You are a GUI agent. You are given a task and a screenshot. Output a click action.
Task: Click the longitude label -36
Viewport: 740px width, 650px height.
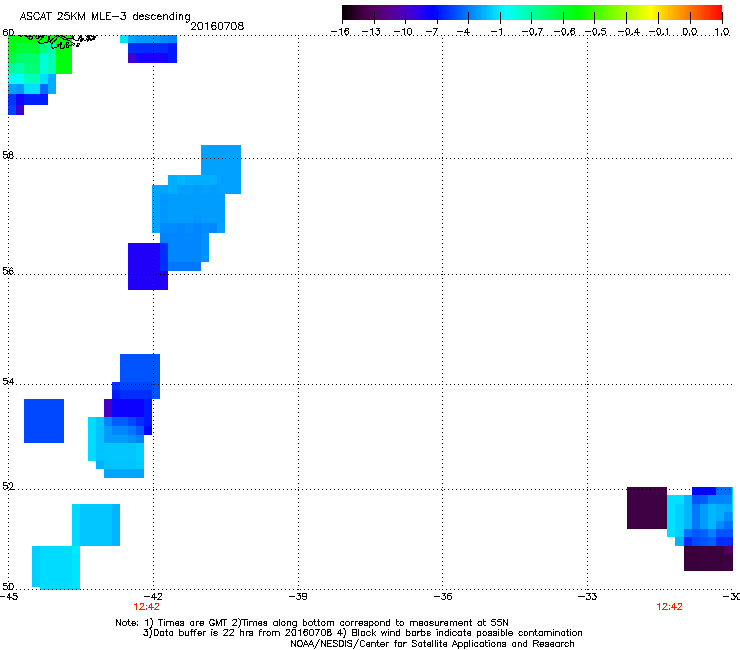point(443,597)
